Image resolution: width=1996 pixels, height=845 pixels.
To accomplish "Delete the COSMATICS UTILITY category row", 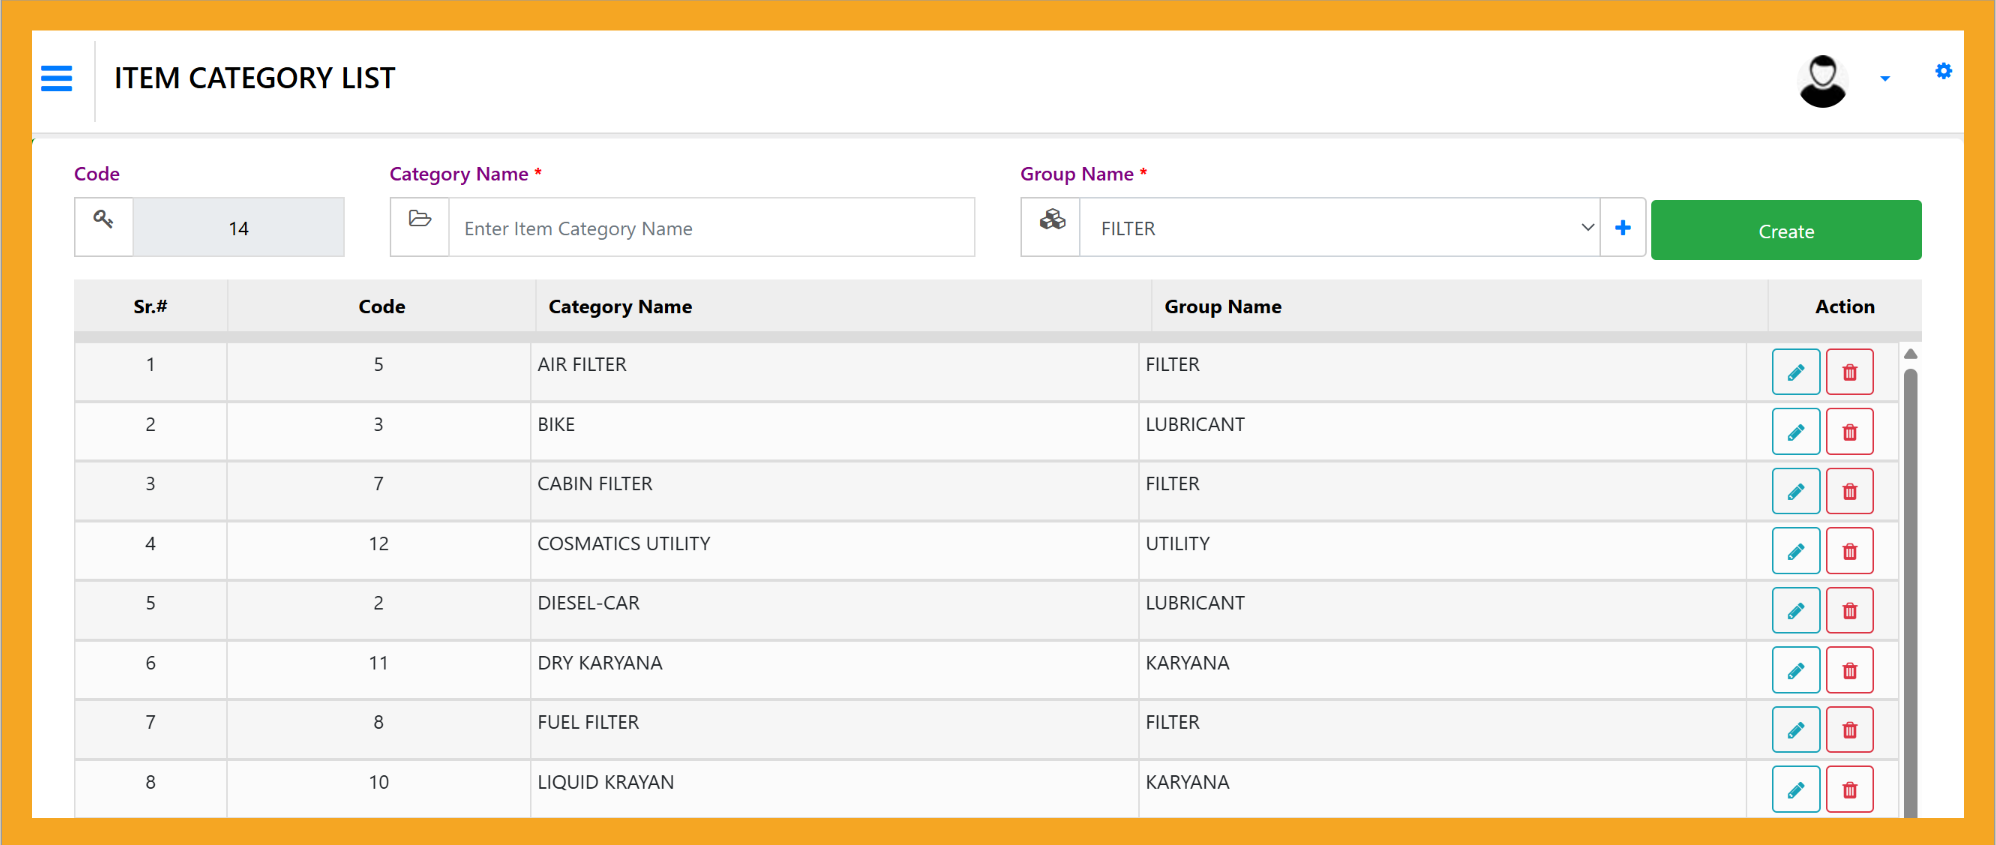I will click(1849, 551).
